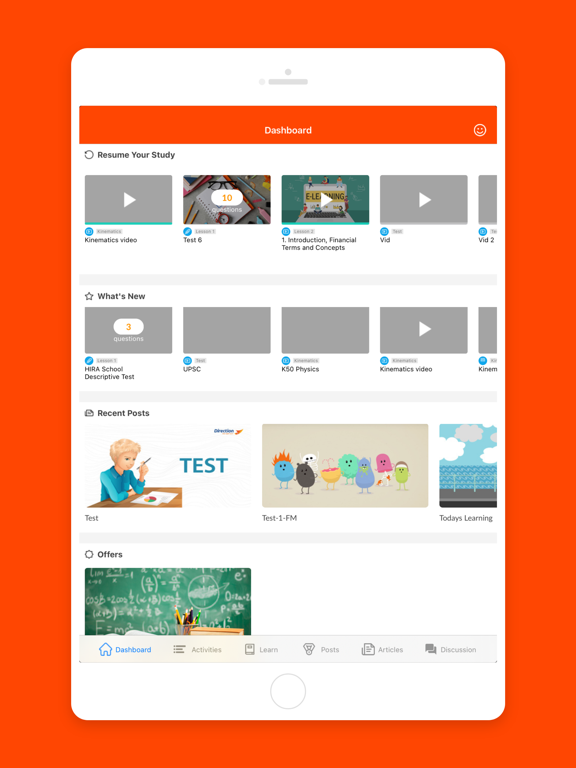
Task: Click the Resume Your Study refresh icon
Action: [89, 155]
